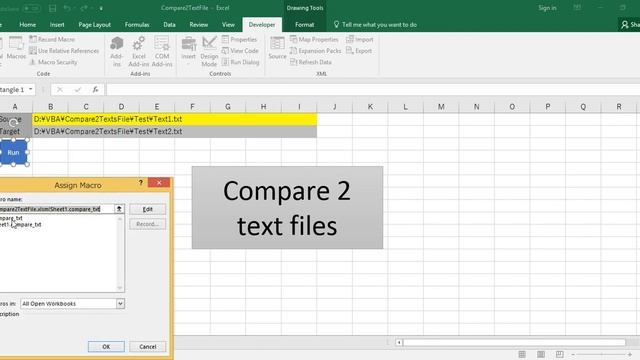Click the collapse-dialog arrow beside macro name
This screenshot has height=360, width=640.
(x=119, y=209)
